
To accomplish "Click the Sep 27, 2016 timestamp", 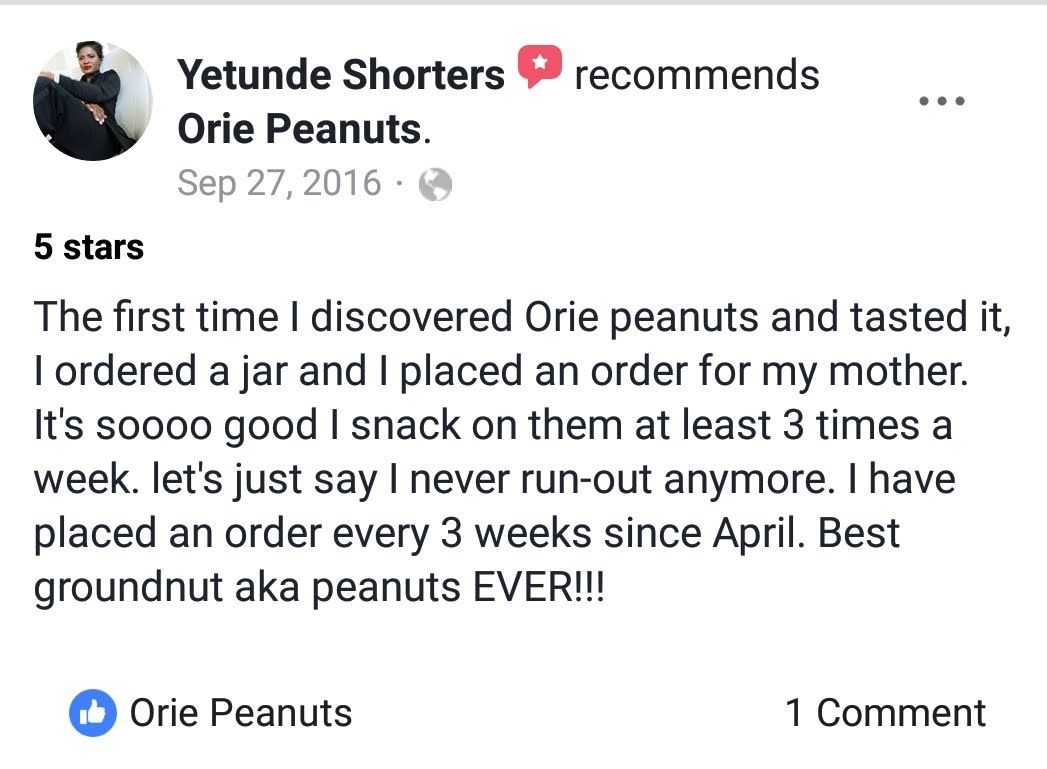I will [279, 183].
